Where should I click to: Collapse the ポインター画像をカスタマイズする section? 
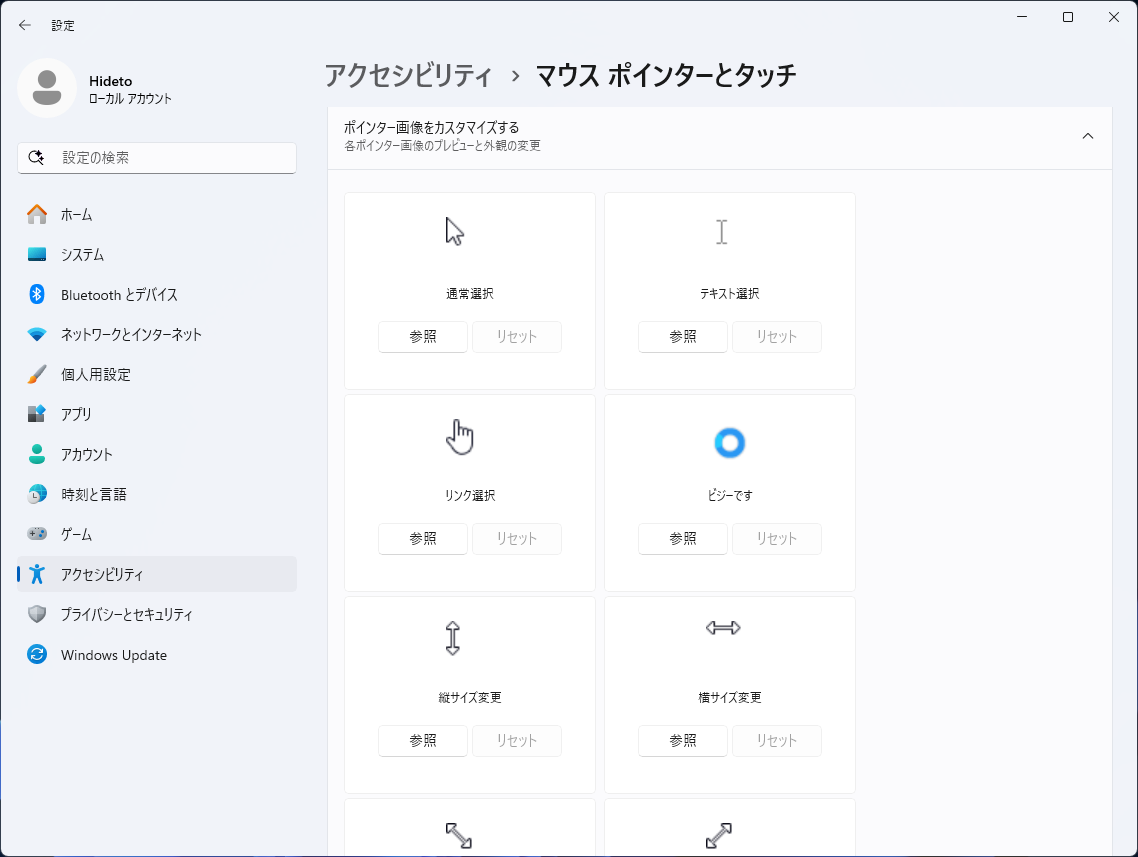click(x=1087, y=135)
